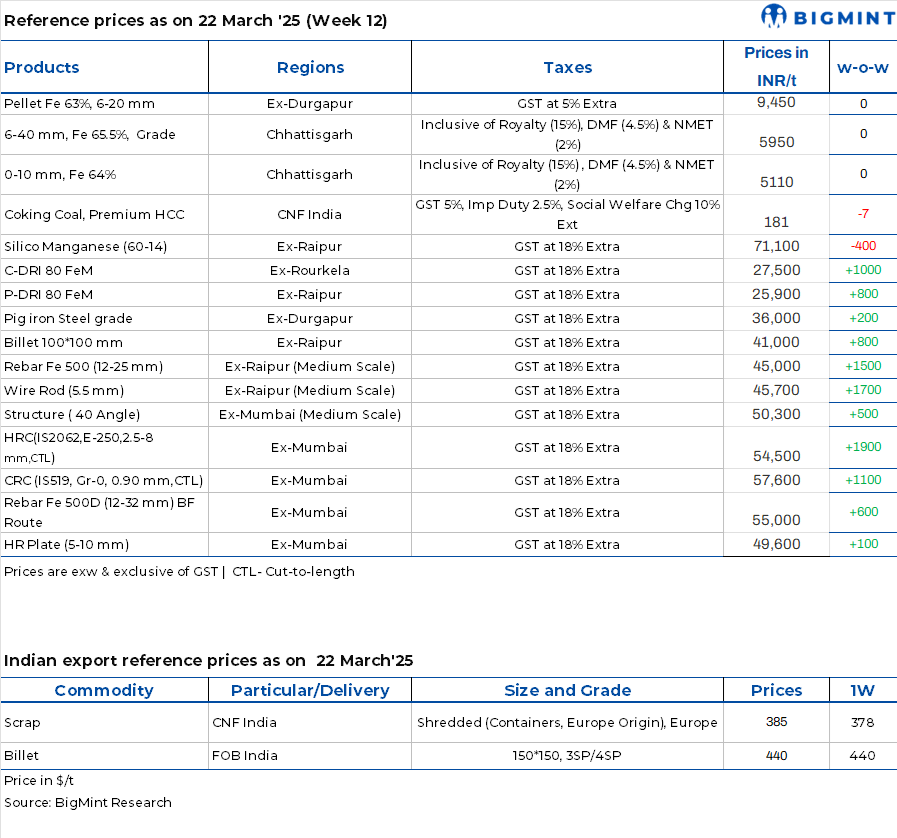This screenshot has height=838, width=897.
Task: Click the FOB India delivery cell
Action: coord(245,756)
